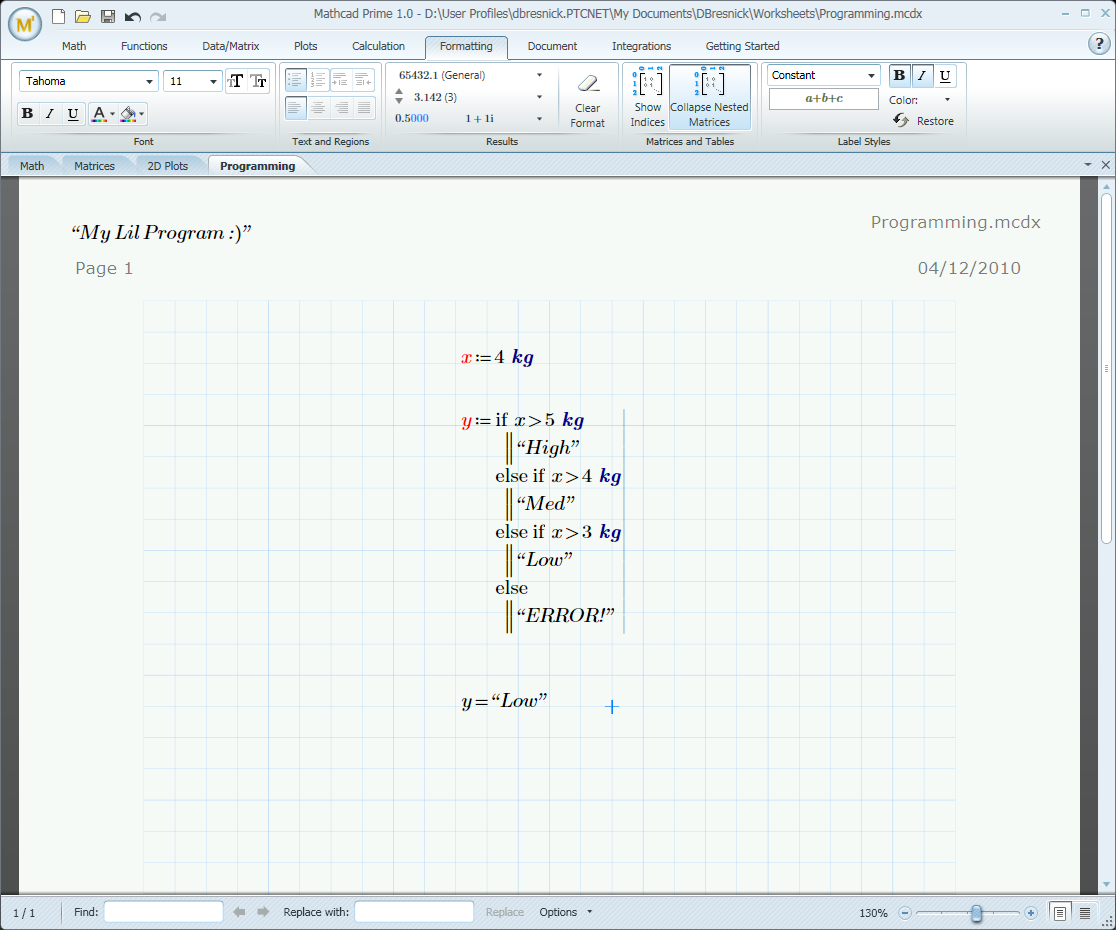Open the Help question mark icon
The height and width of the screenshot is (930, 1116).
tap(1097, 44)
